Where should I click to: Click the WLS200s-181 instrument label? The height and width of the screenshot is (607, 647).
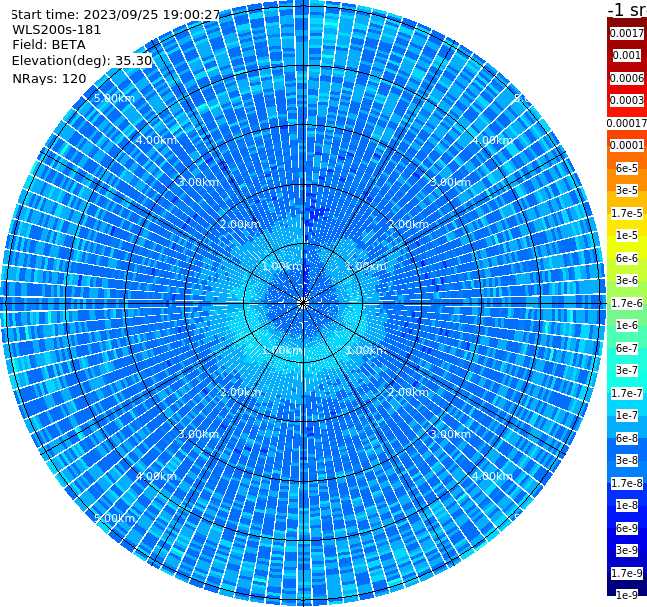[57, 30]
